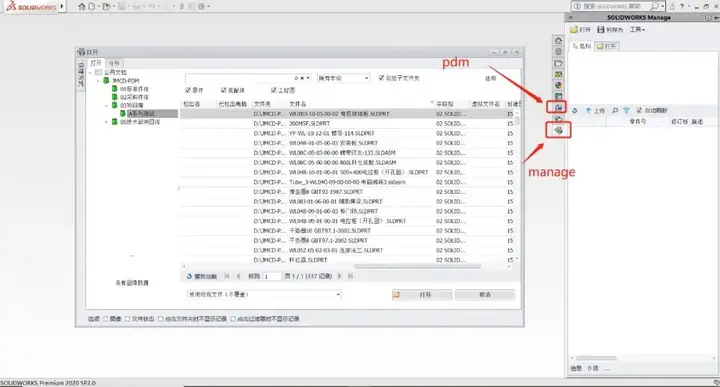The height and width of the screenshot is (387, 720).
Task: Click the 另存为 save icon in the Manage panel
Action: [601, 29]
